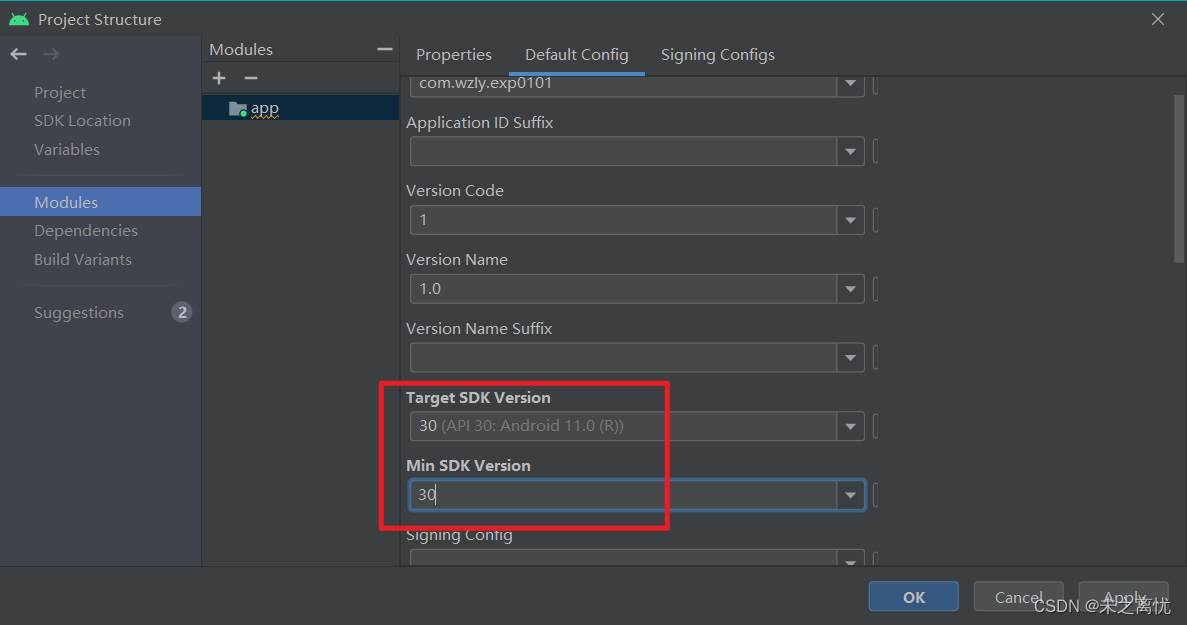Click the Suggestions count badge 2
Image resolution: width=1187 pixels, height=625 pixels.
182,312
